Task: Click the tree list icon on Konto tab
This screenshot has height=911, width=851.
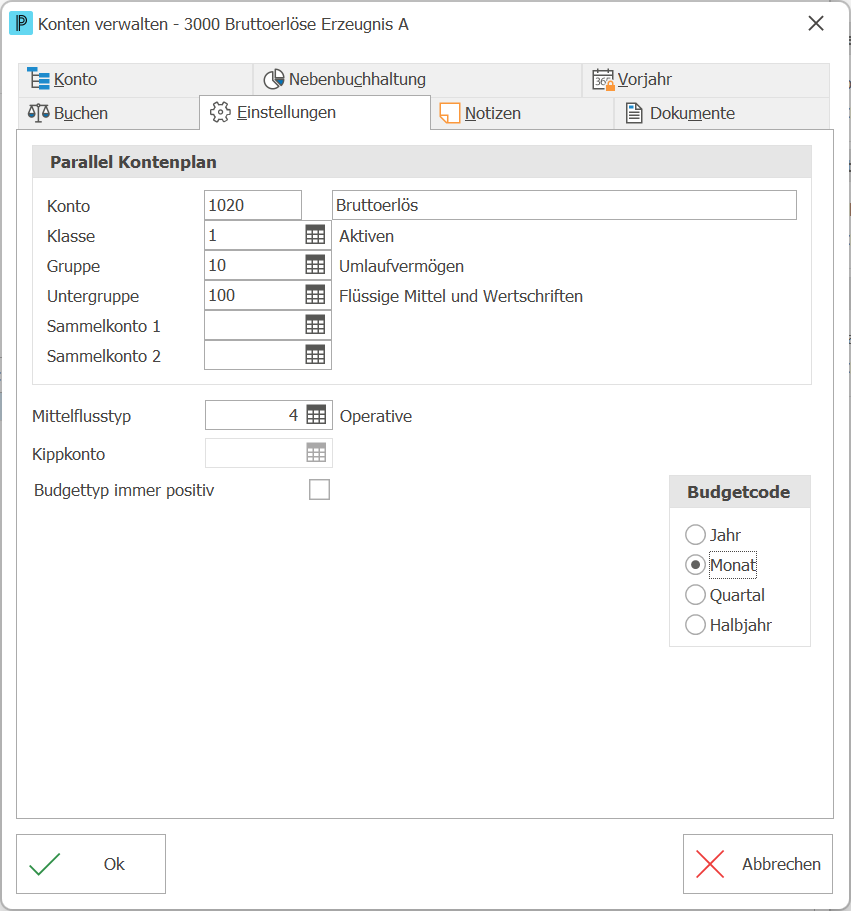Action: click(38, 78)
